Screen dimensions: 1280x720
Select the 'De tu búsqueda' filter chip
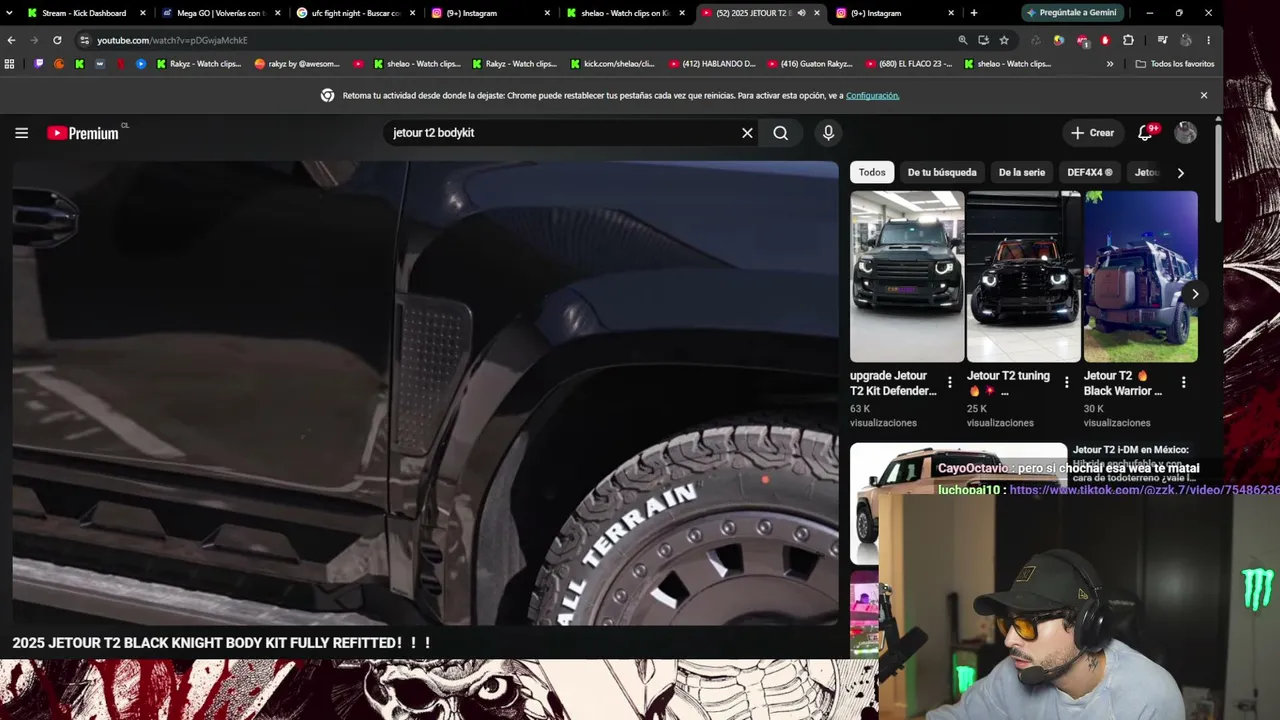click(941, 173)
